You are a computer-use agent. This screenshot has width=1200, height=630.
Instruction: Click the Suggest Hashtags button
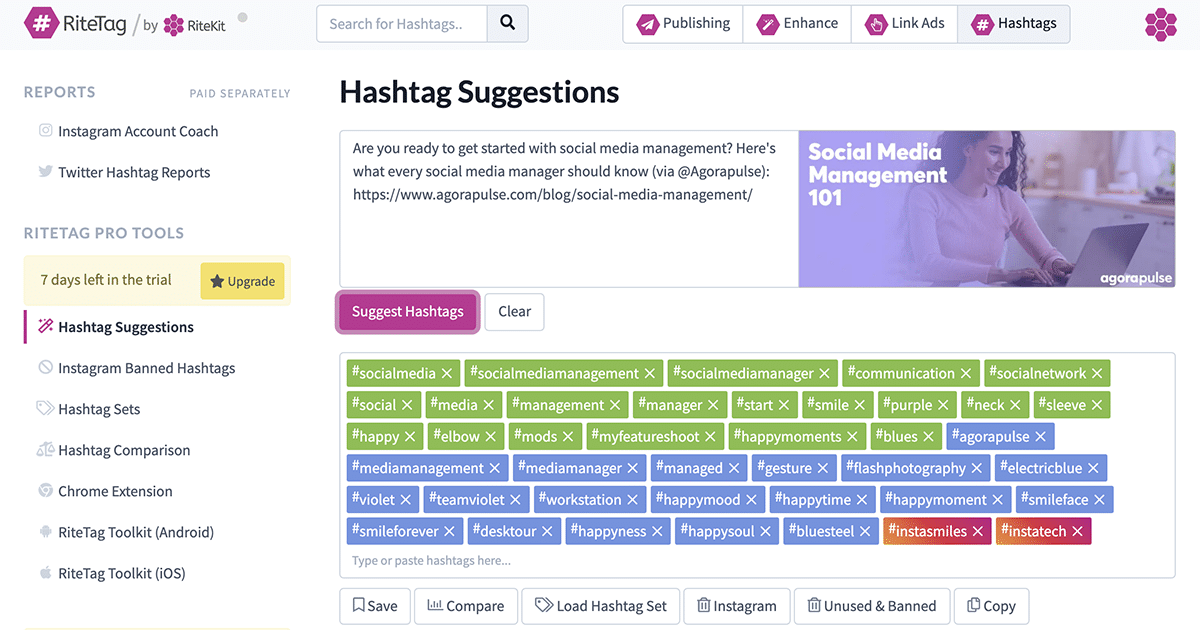pyautogui.click(x=408, y=312)
